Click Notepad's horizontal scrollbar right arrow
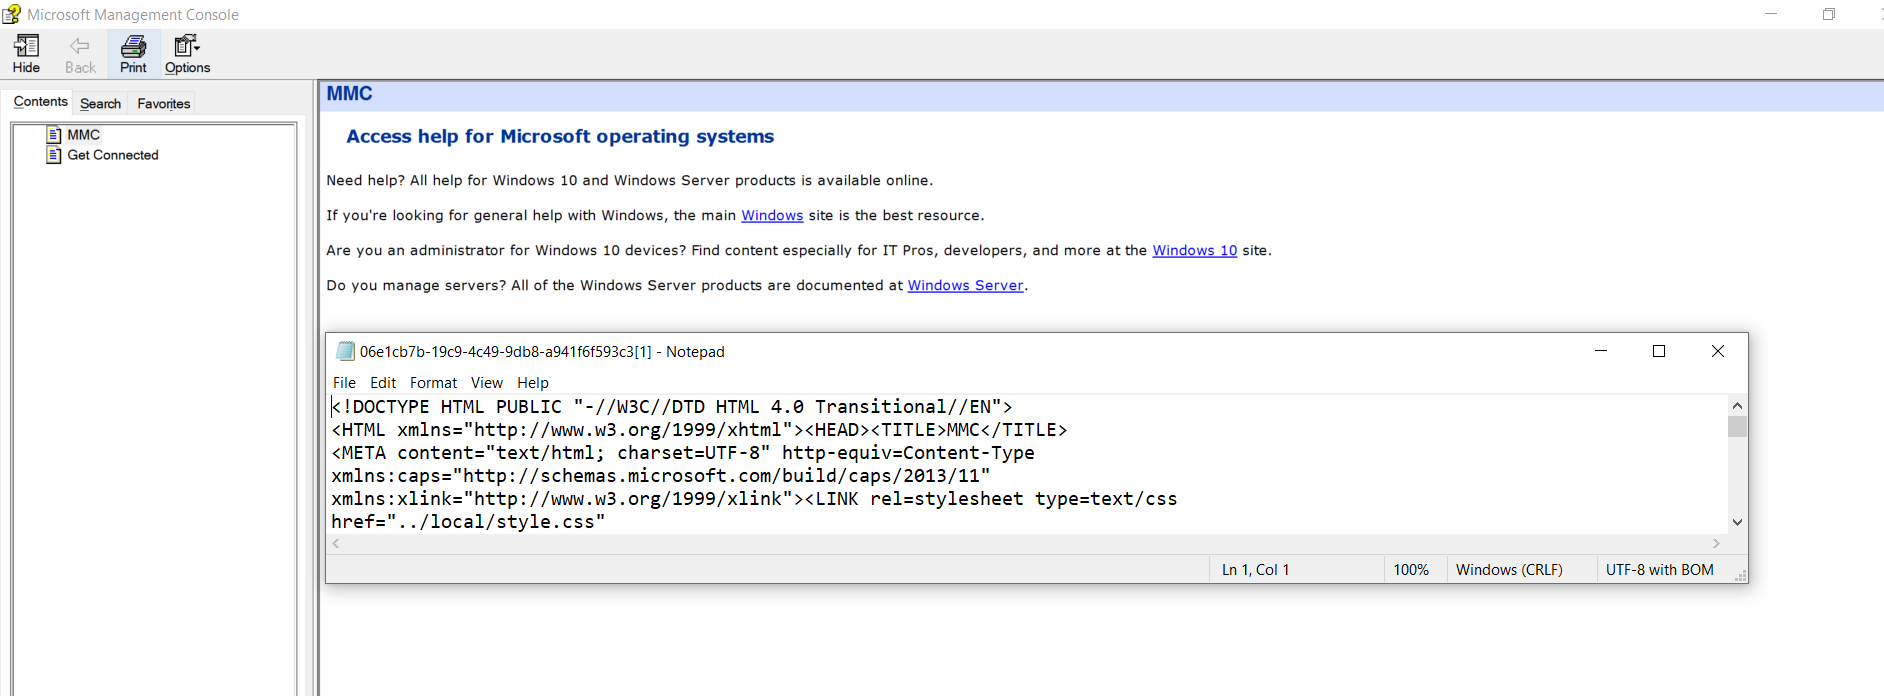The width and height of the screenshot is (1884, 696). (x=1716, y=544)
